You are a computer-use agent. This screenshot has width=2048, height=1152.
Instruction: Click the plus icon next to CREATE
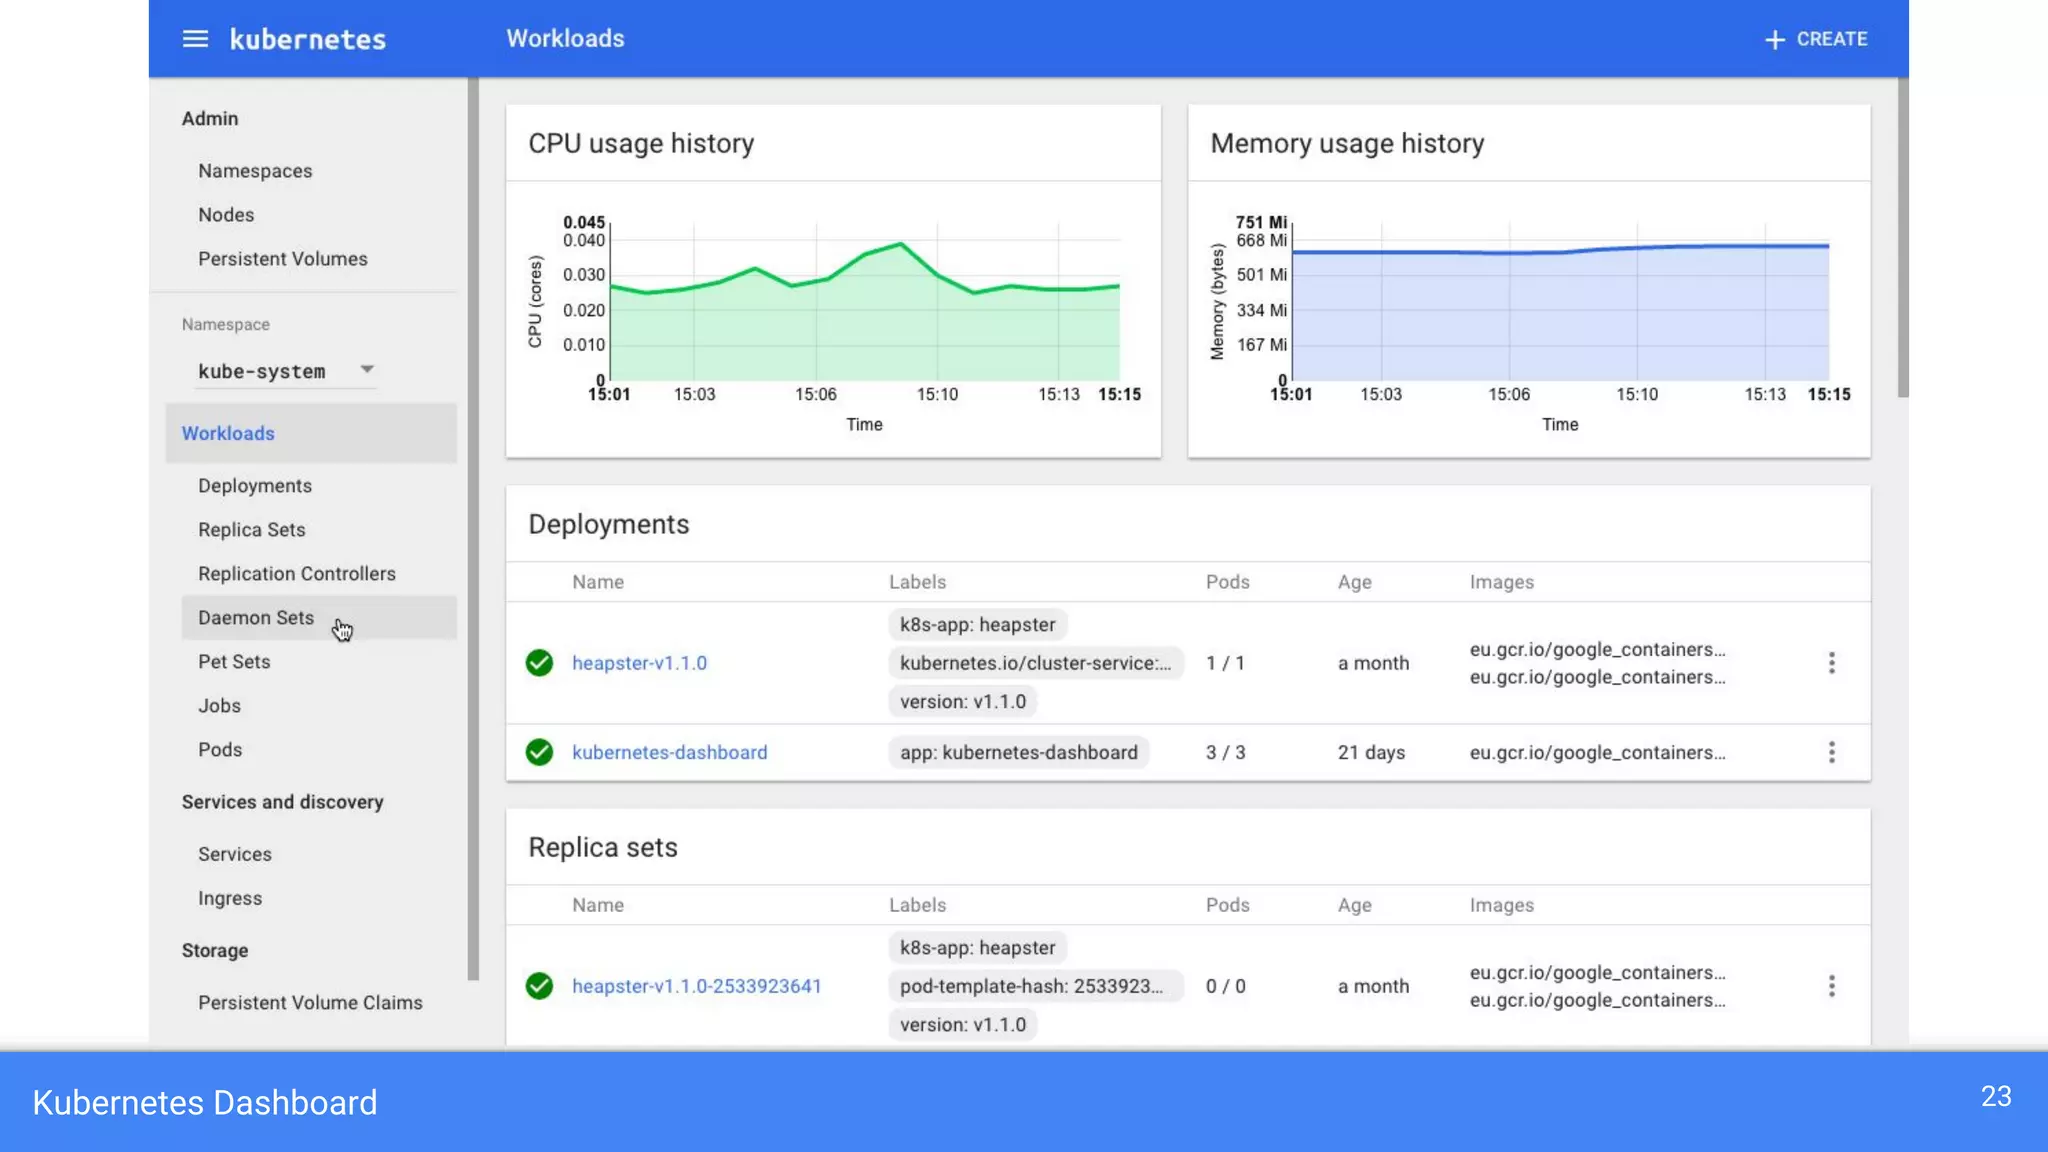[1775, 39]
